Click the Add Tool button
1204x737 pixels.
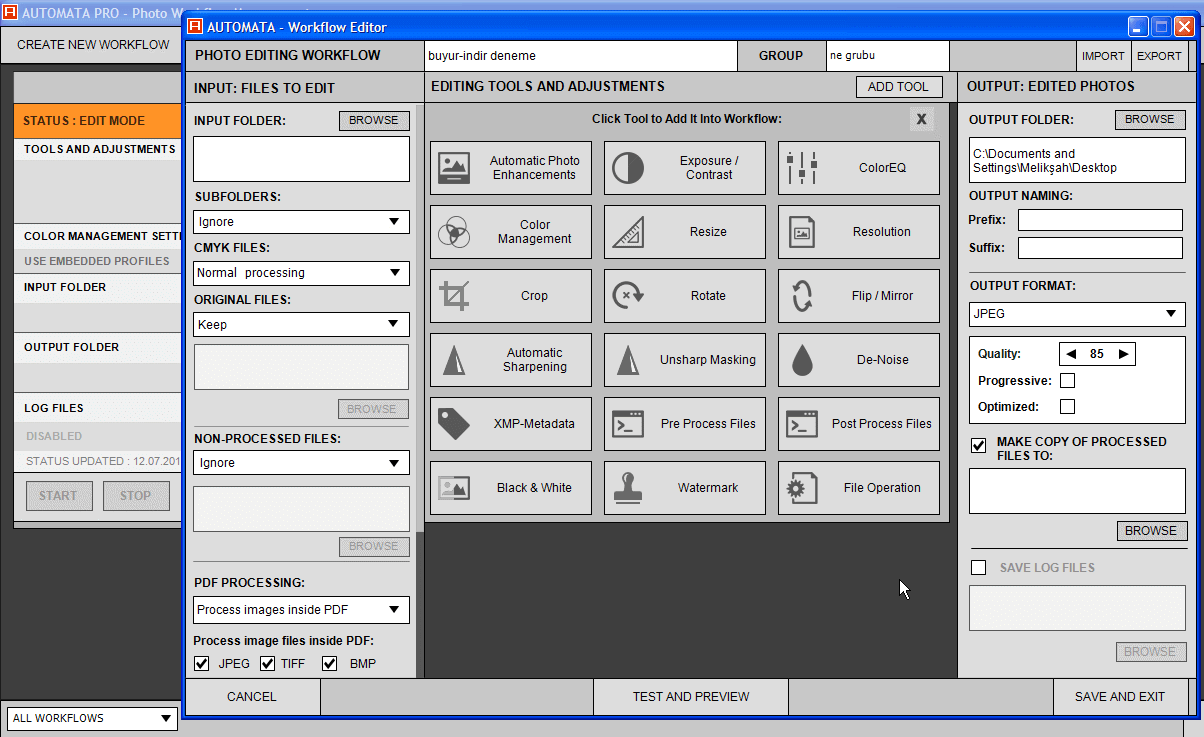pyautogui.click(x=899, y=87)
